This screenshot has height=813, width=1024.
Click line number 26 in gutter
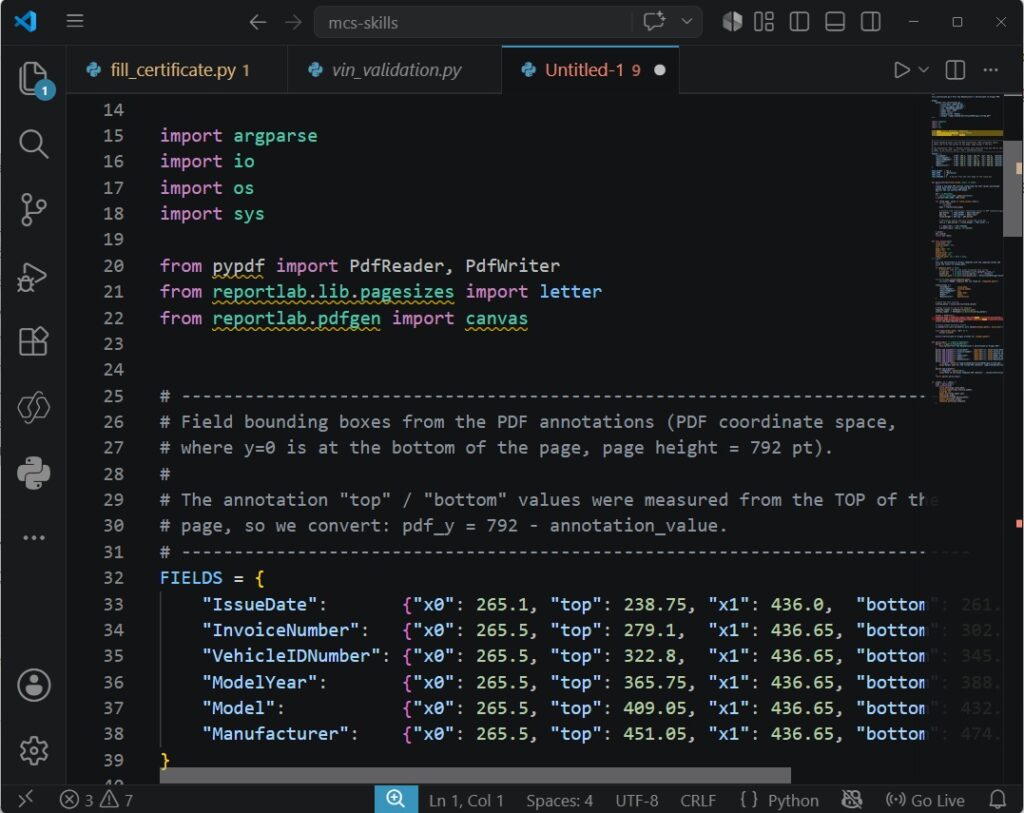coord(113,422)
